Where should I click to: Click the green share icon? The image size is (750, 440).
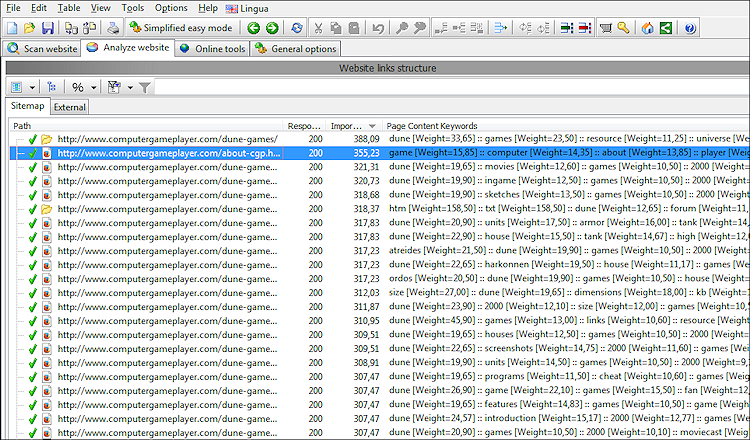(665, 28)
